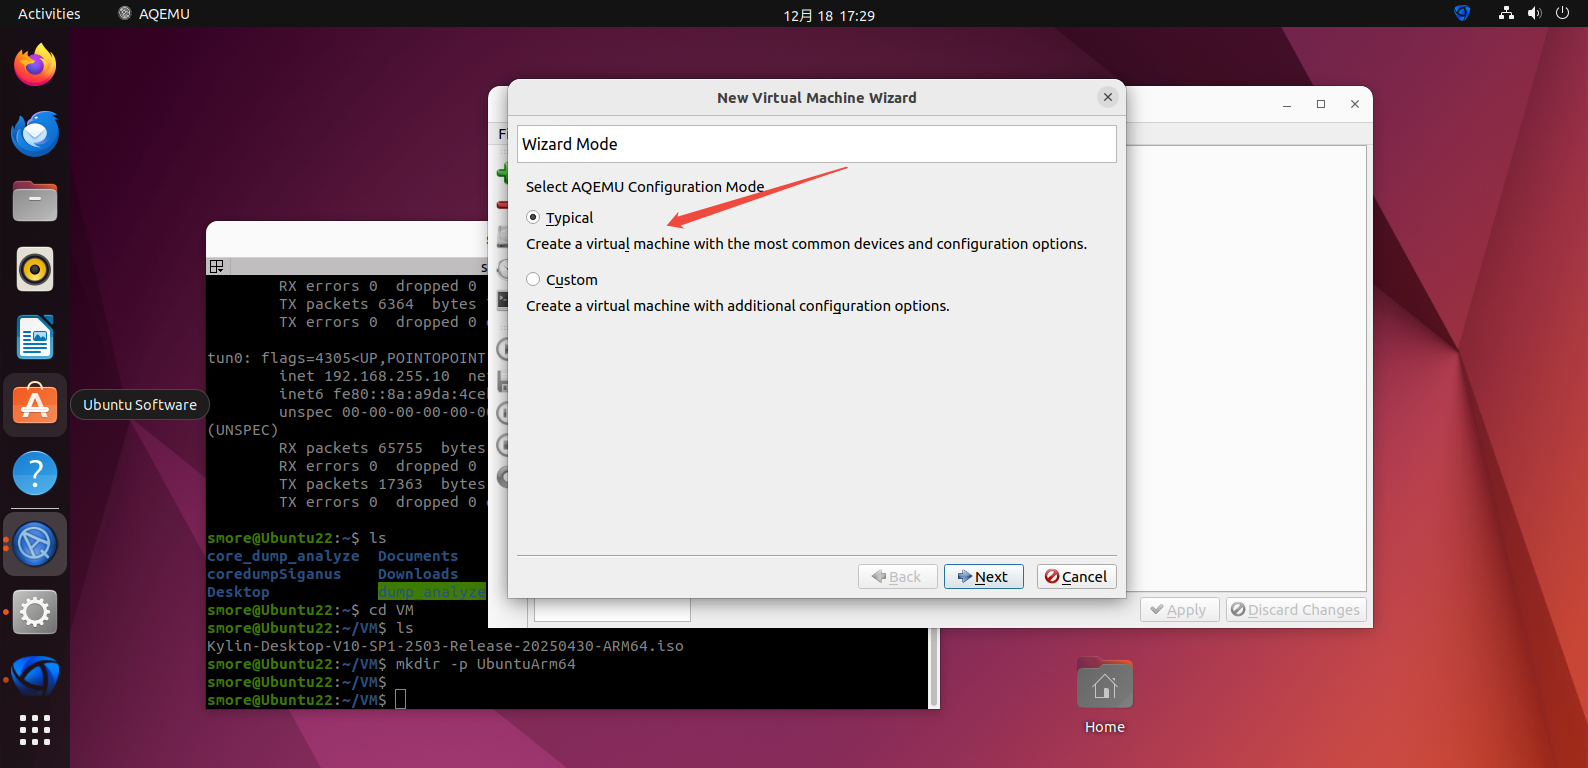Click "TX packets 6364" in the terminal
This screenshot has height=768, width=1588.
(346, 304)
